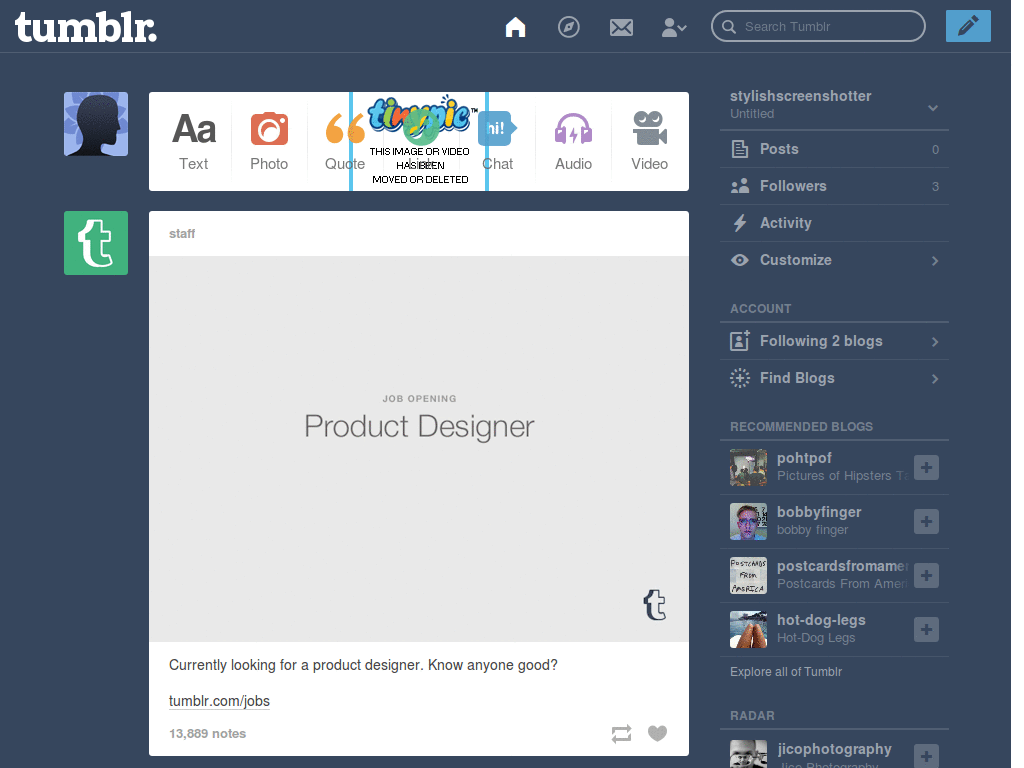Open the Inbox envelope icon
Viewport: 1024px width, 768px height.
coord(621,27)
